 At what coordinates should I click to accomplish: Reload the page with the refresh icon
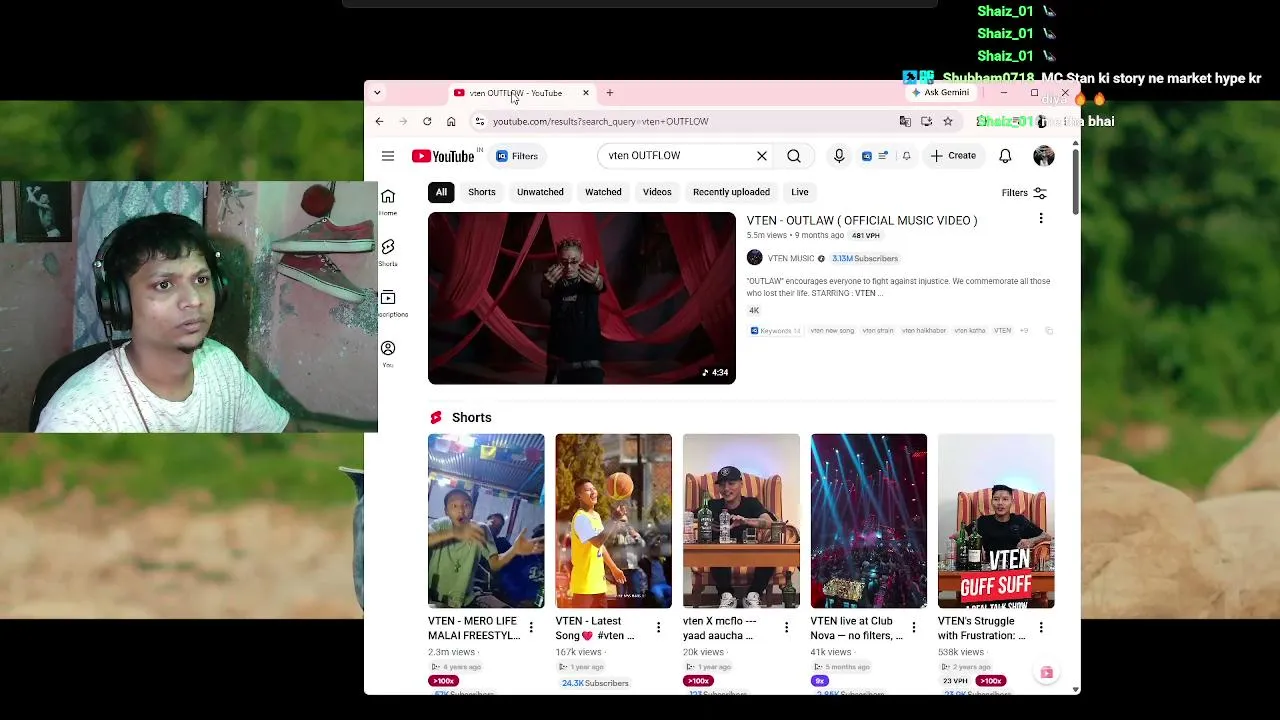coord(427,121)
